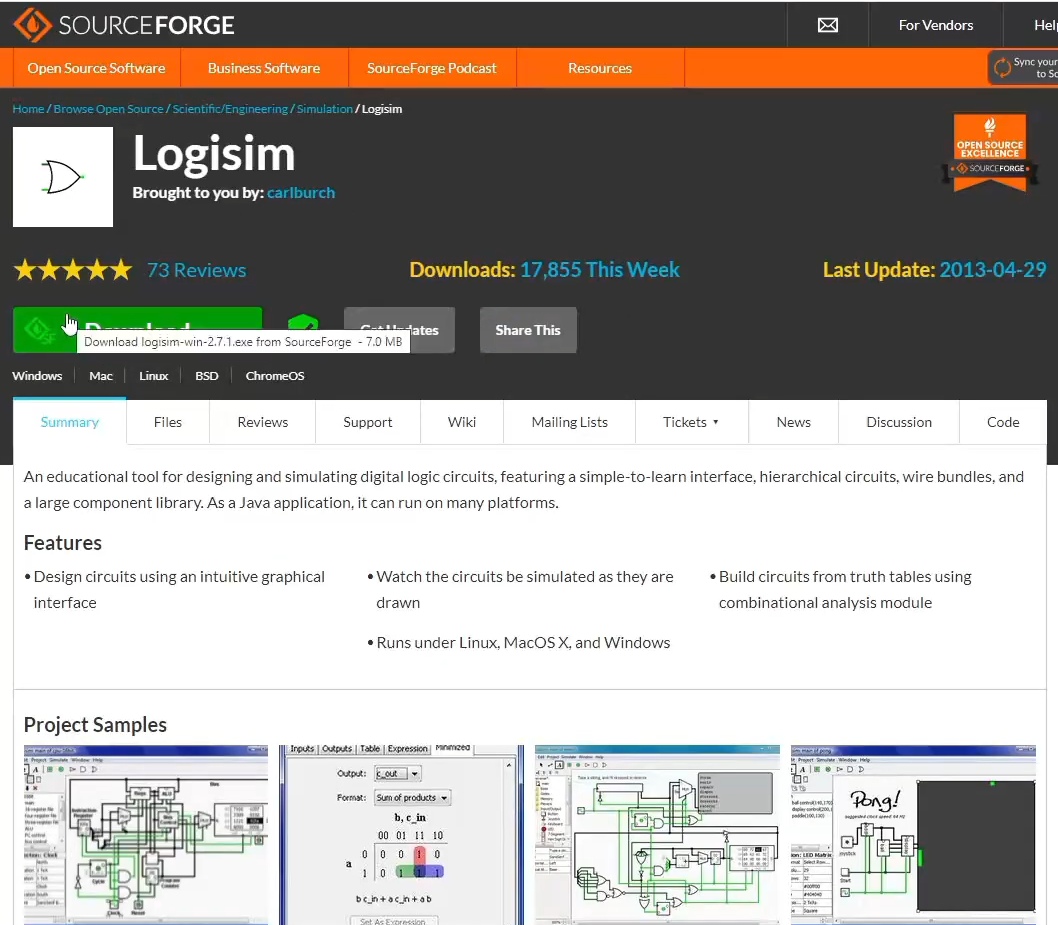Switch to the Code tab

(1003, 422)
